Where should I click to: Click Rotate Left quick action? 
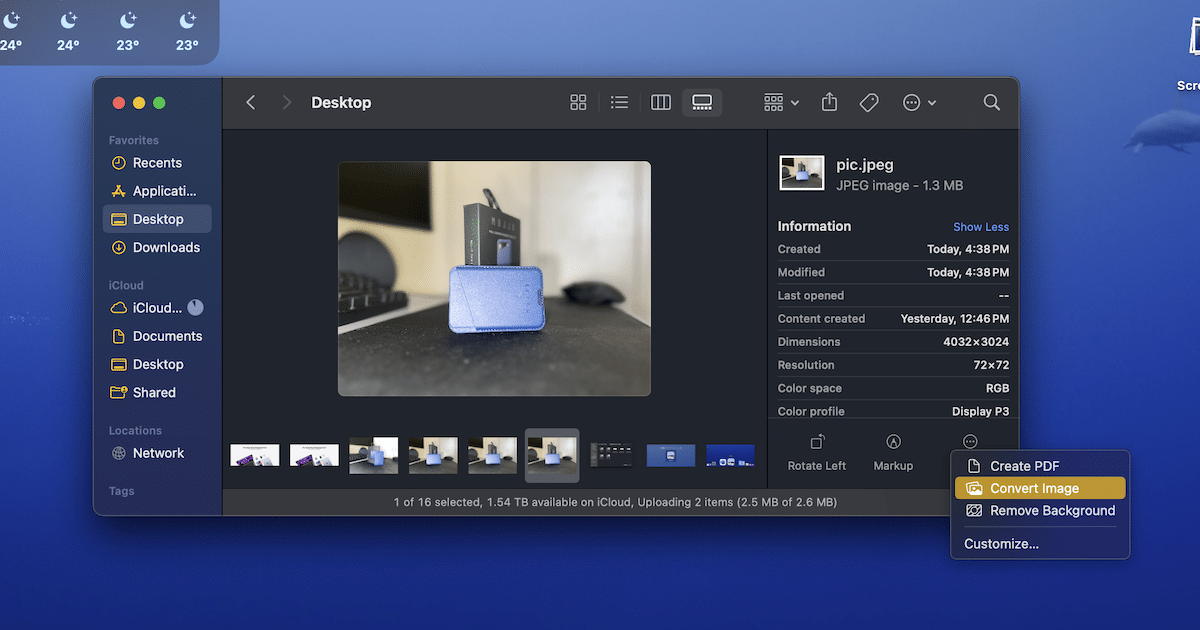pos(817,451)
